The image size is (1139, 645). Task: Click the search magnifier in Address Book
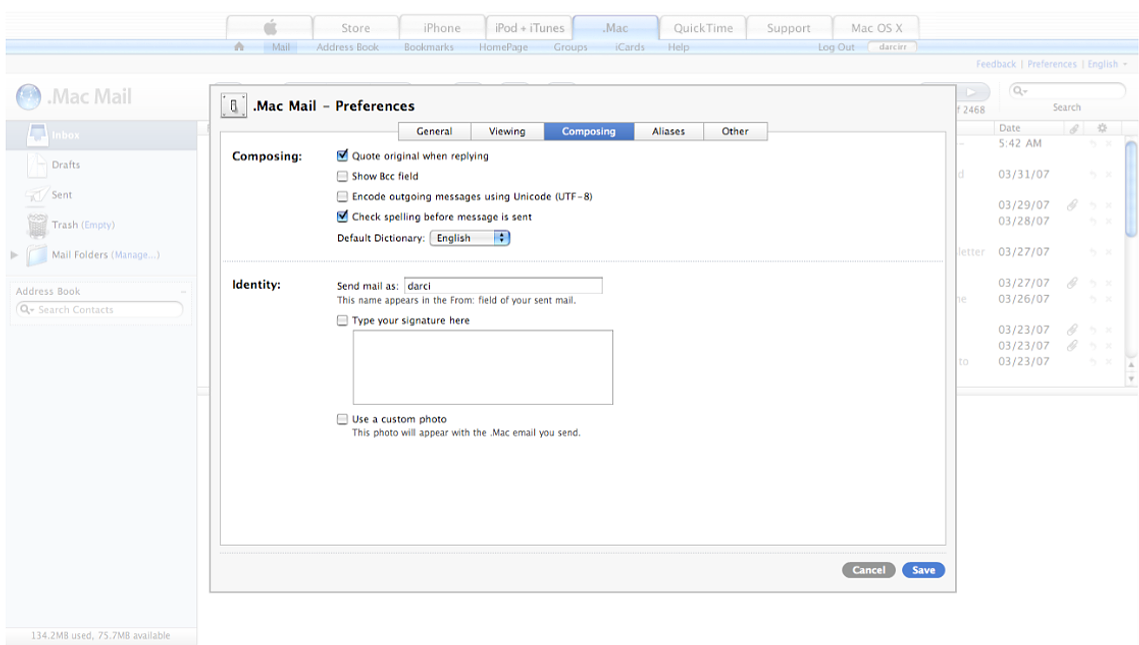[26, 309]
